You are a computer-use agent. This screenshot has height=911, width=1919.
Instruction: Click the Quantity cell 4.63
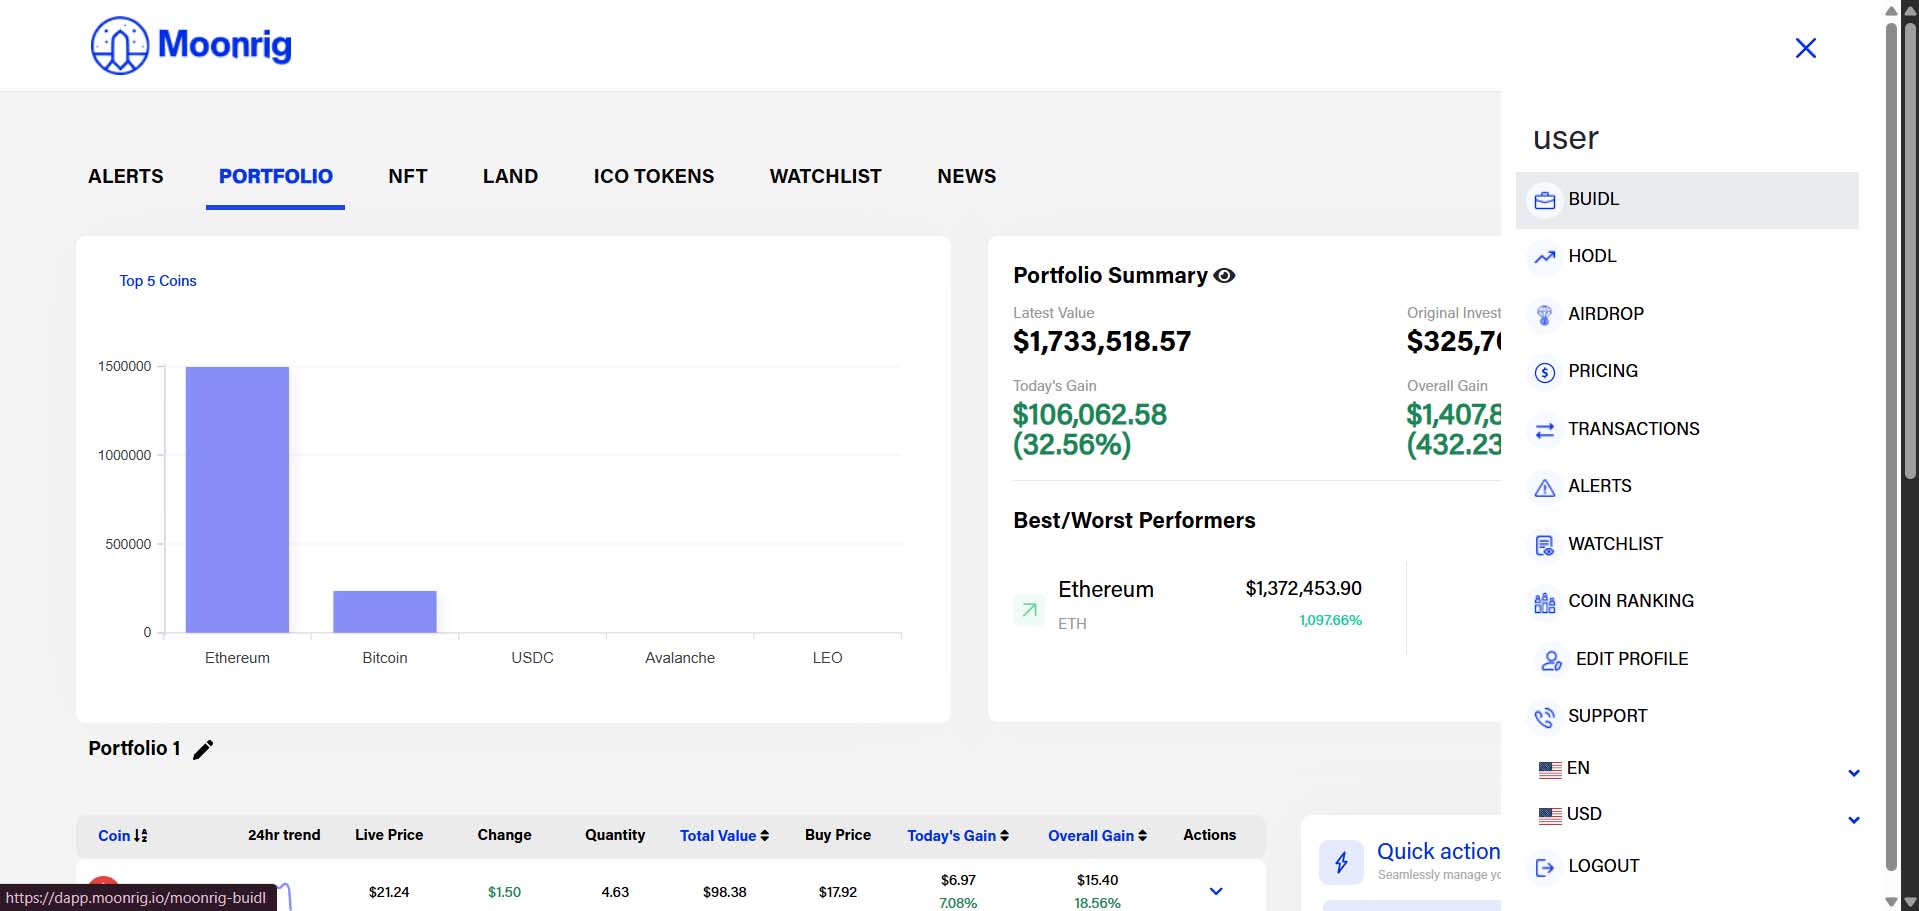point(615,892)
